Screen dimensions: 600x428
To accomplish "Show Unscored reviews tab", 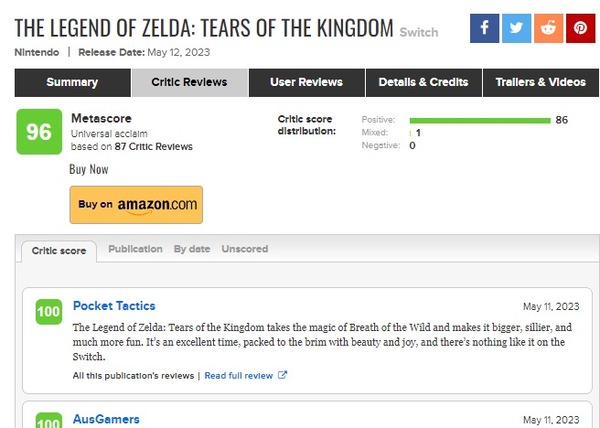I will tap(245, 249).
